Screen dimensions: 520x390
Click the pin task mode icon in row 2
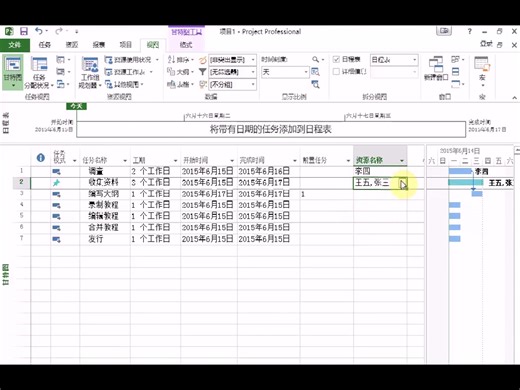[56, 182]
